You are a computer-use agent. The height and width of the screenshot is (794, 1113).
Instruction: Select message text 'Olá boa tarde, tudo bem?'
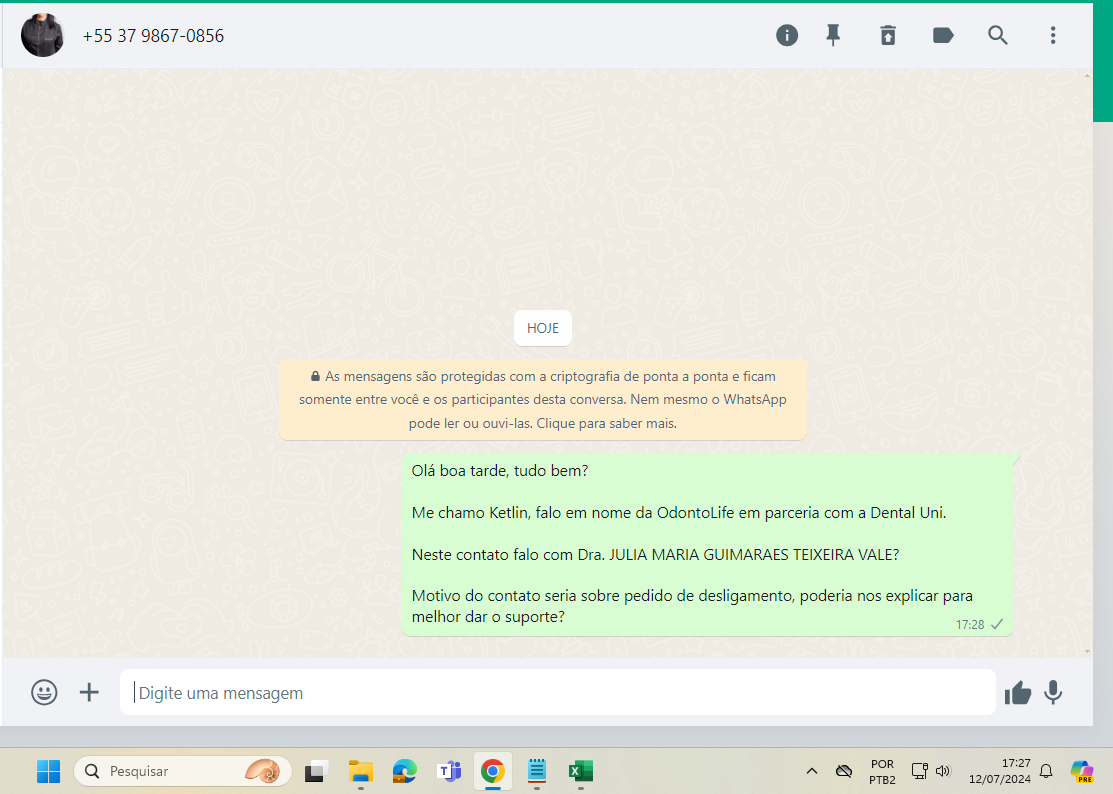500,470
